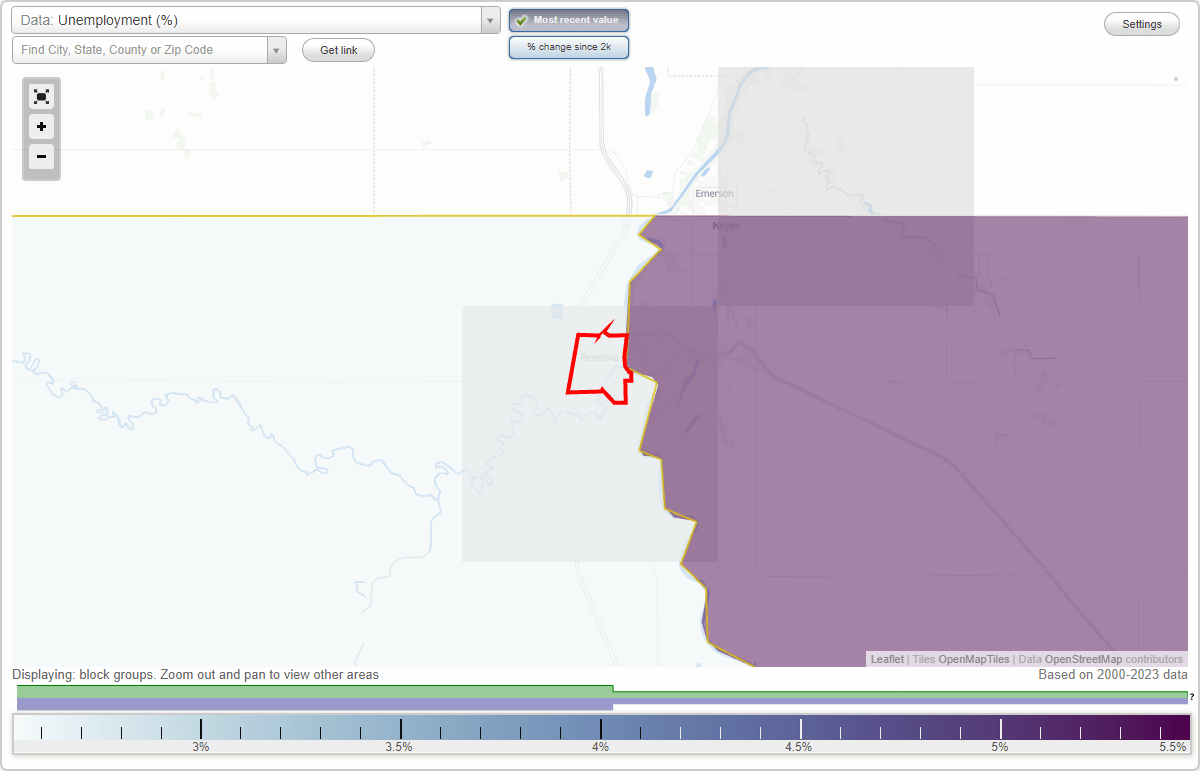Open the OpenMapTiles link
The width and height of the screenshot is (1200, 771).
(x=975, y=659)
